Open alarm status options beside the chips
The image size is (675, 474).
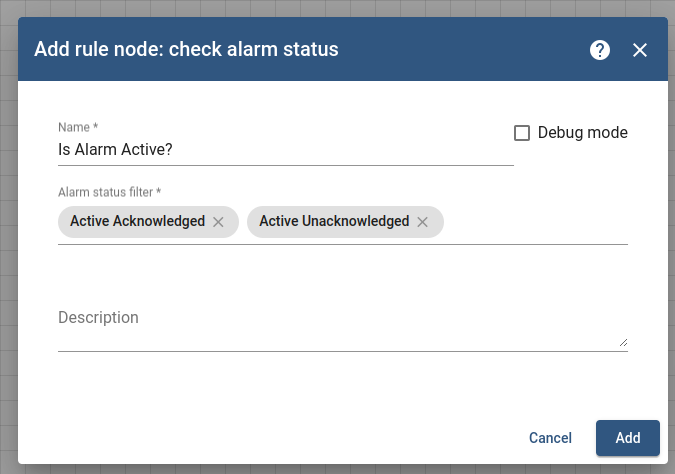(x=536, y=222)
